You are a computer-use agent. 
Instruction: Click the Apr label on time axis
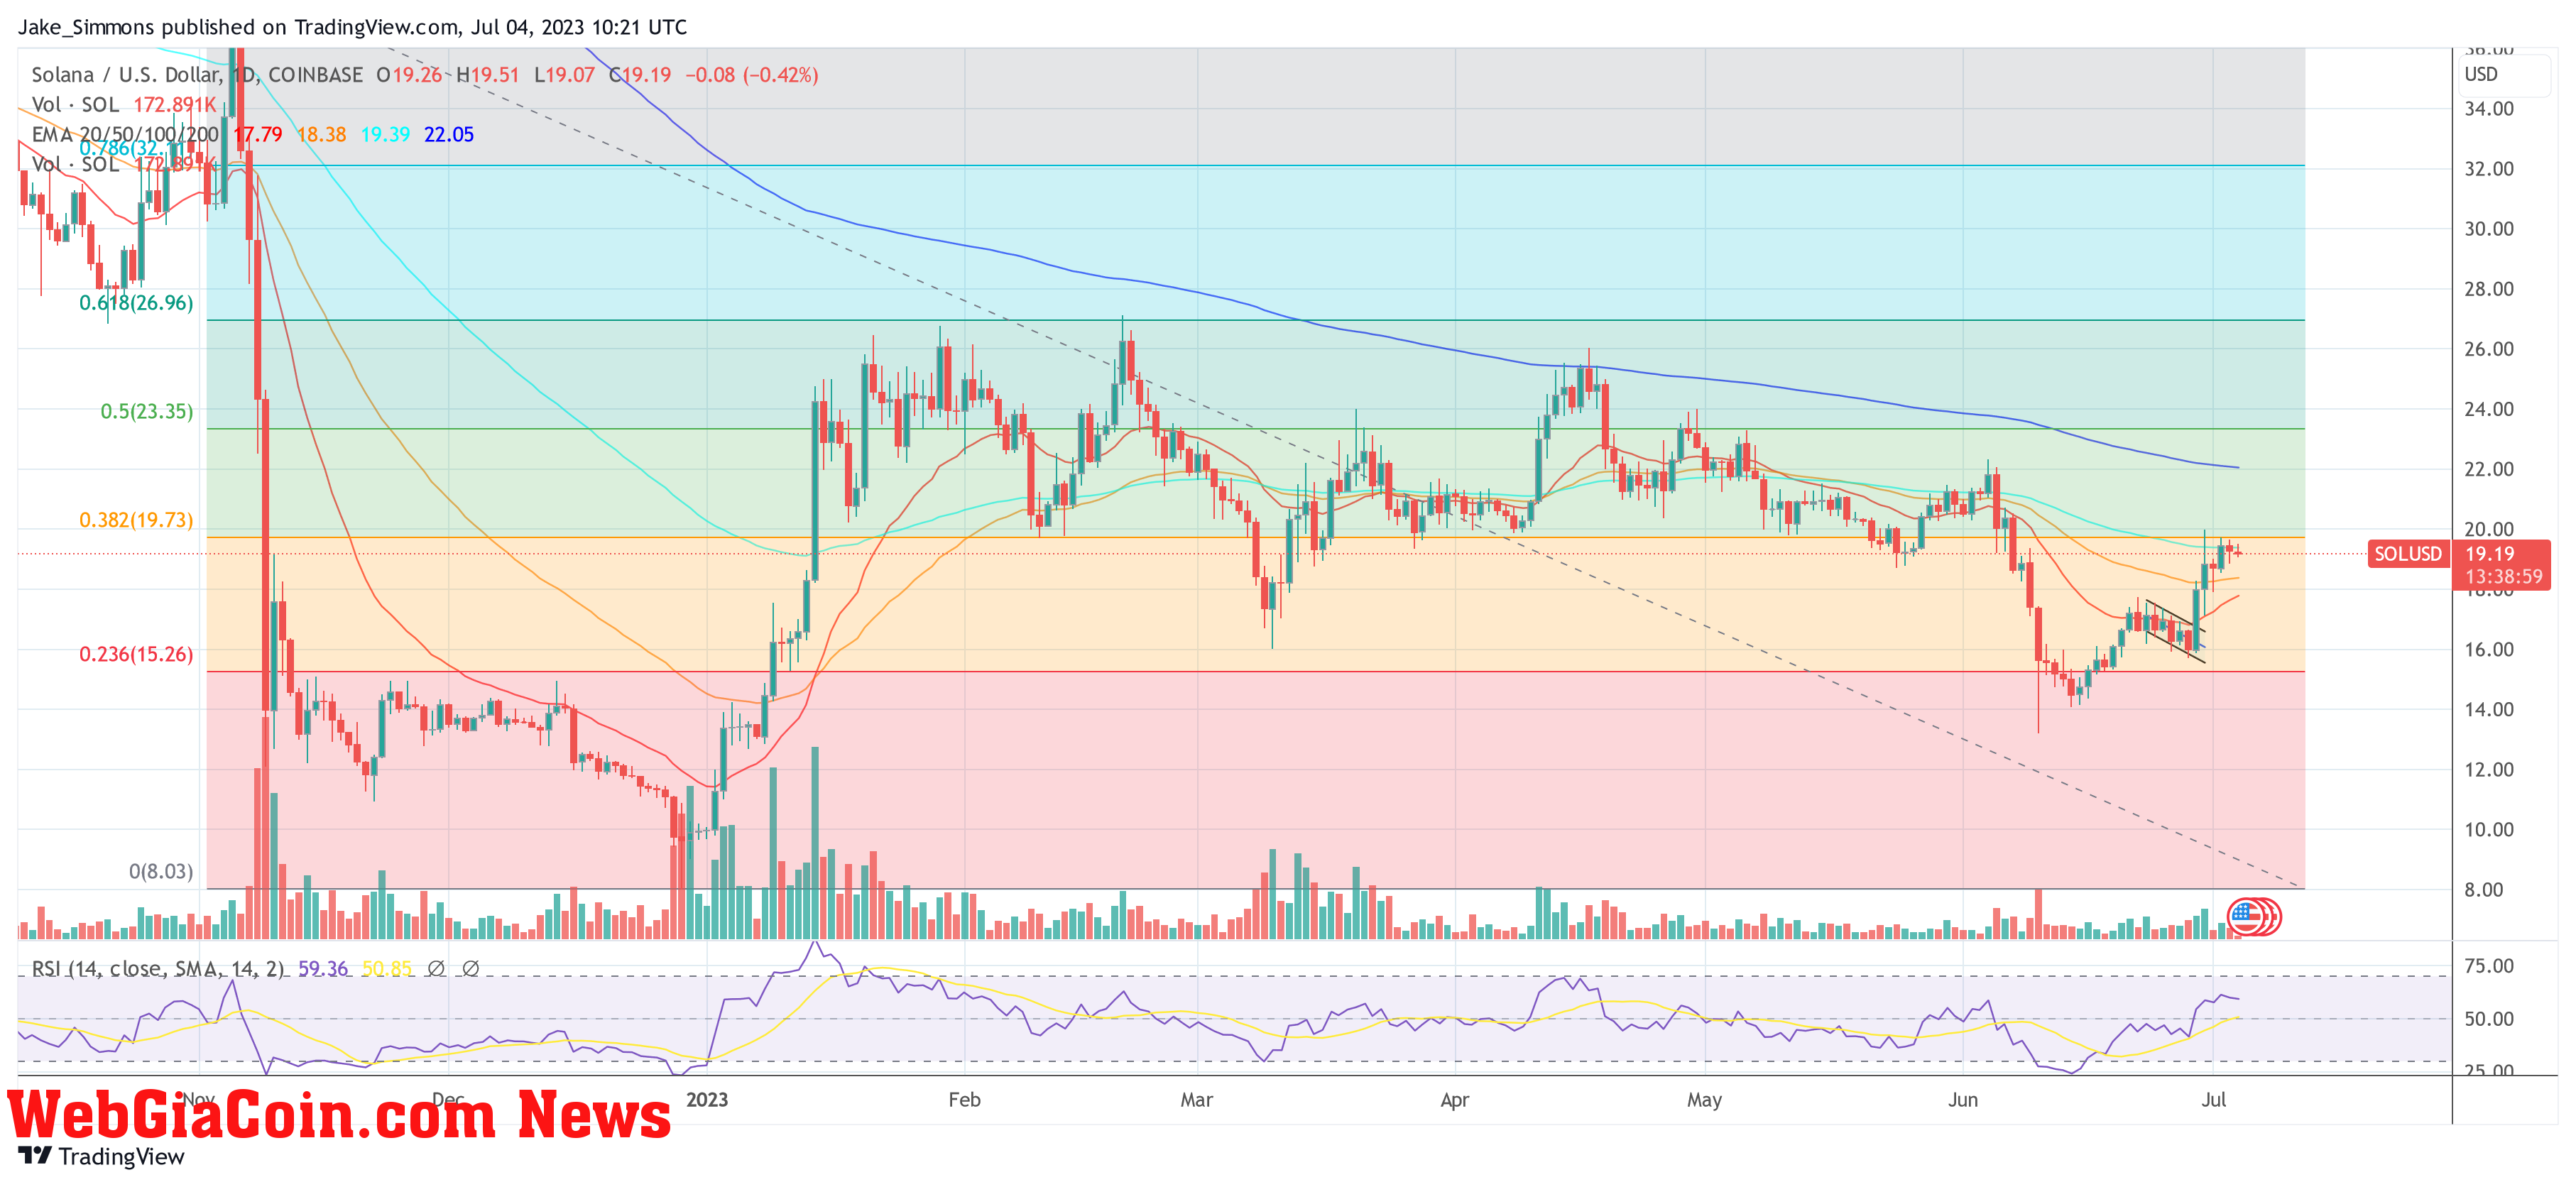tap(1454, 1099)
